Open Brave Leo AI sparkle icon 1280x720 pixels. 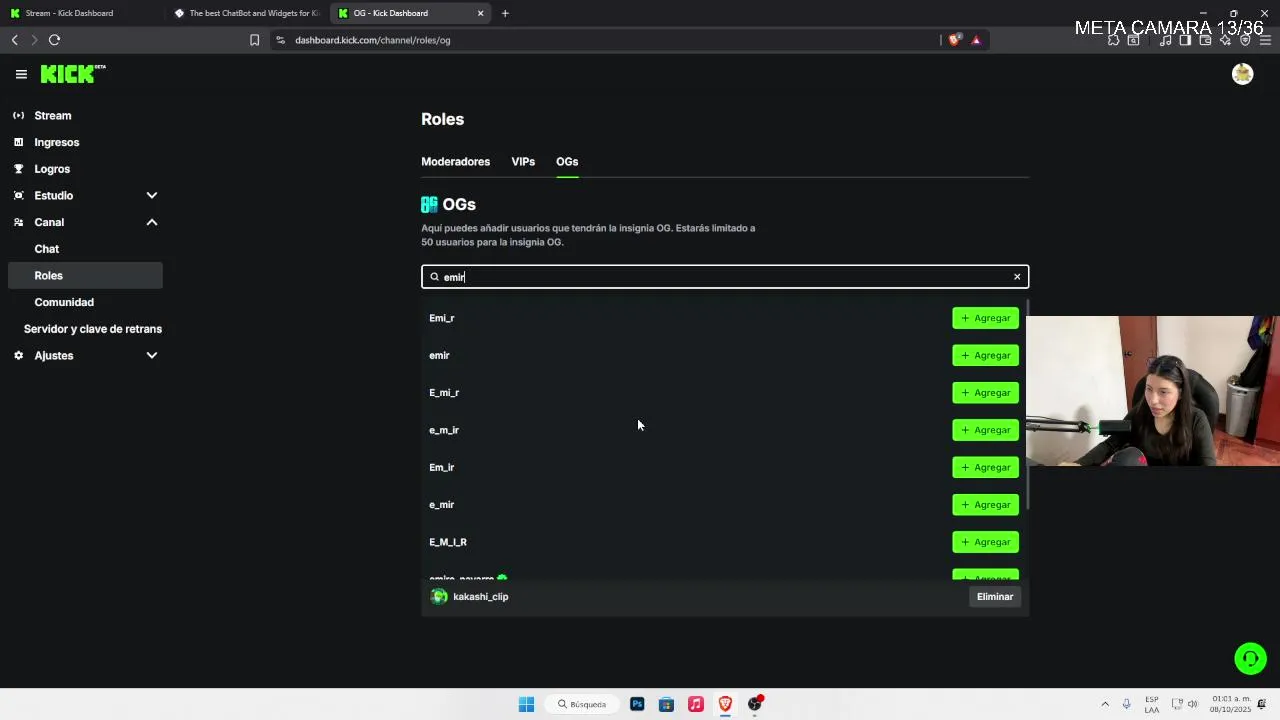click(x=1225, y=40)
